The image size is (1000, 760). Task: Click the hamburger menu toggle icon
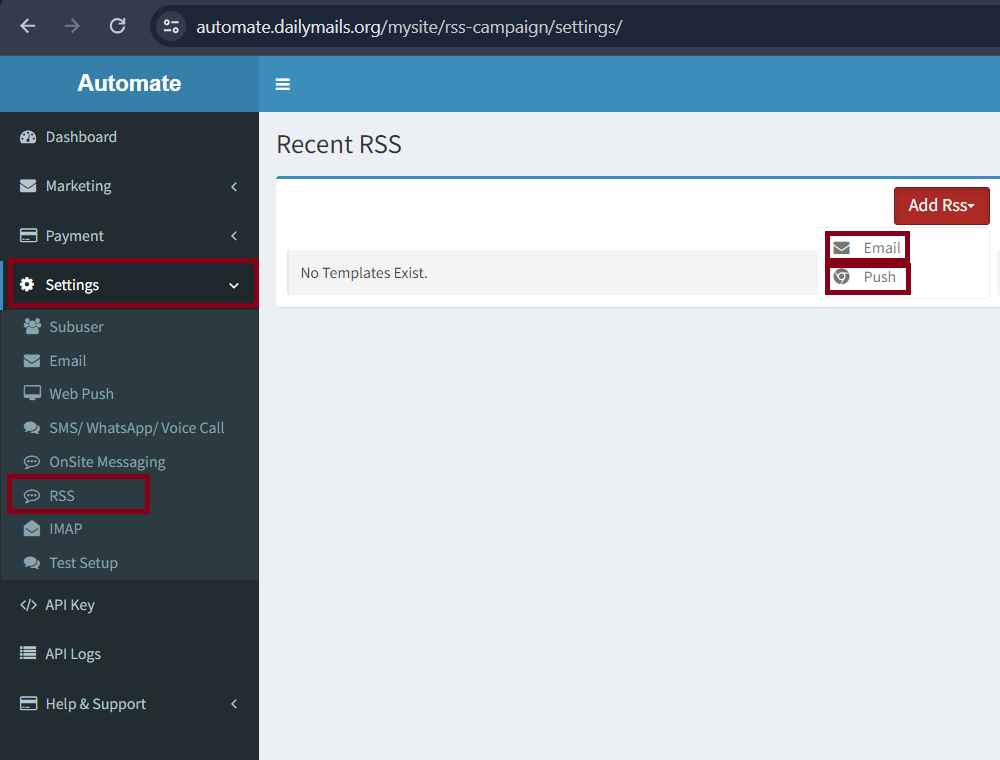click(x=283, y=84)
